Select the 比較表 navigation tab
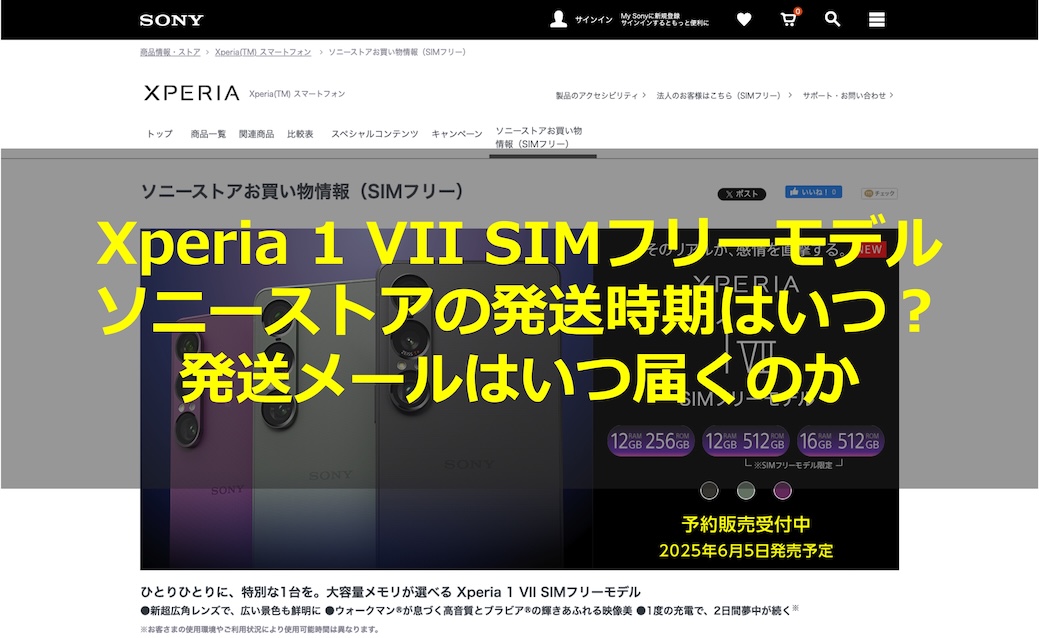 click(x=300, y=134)
